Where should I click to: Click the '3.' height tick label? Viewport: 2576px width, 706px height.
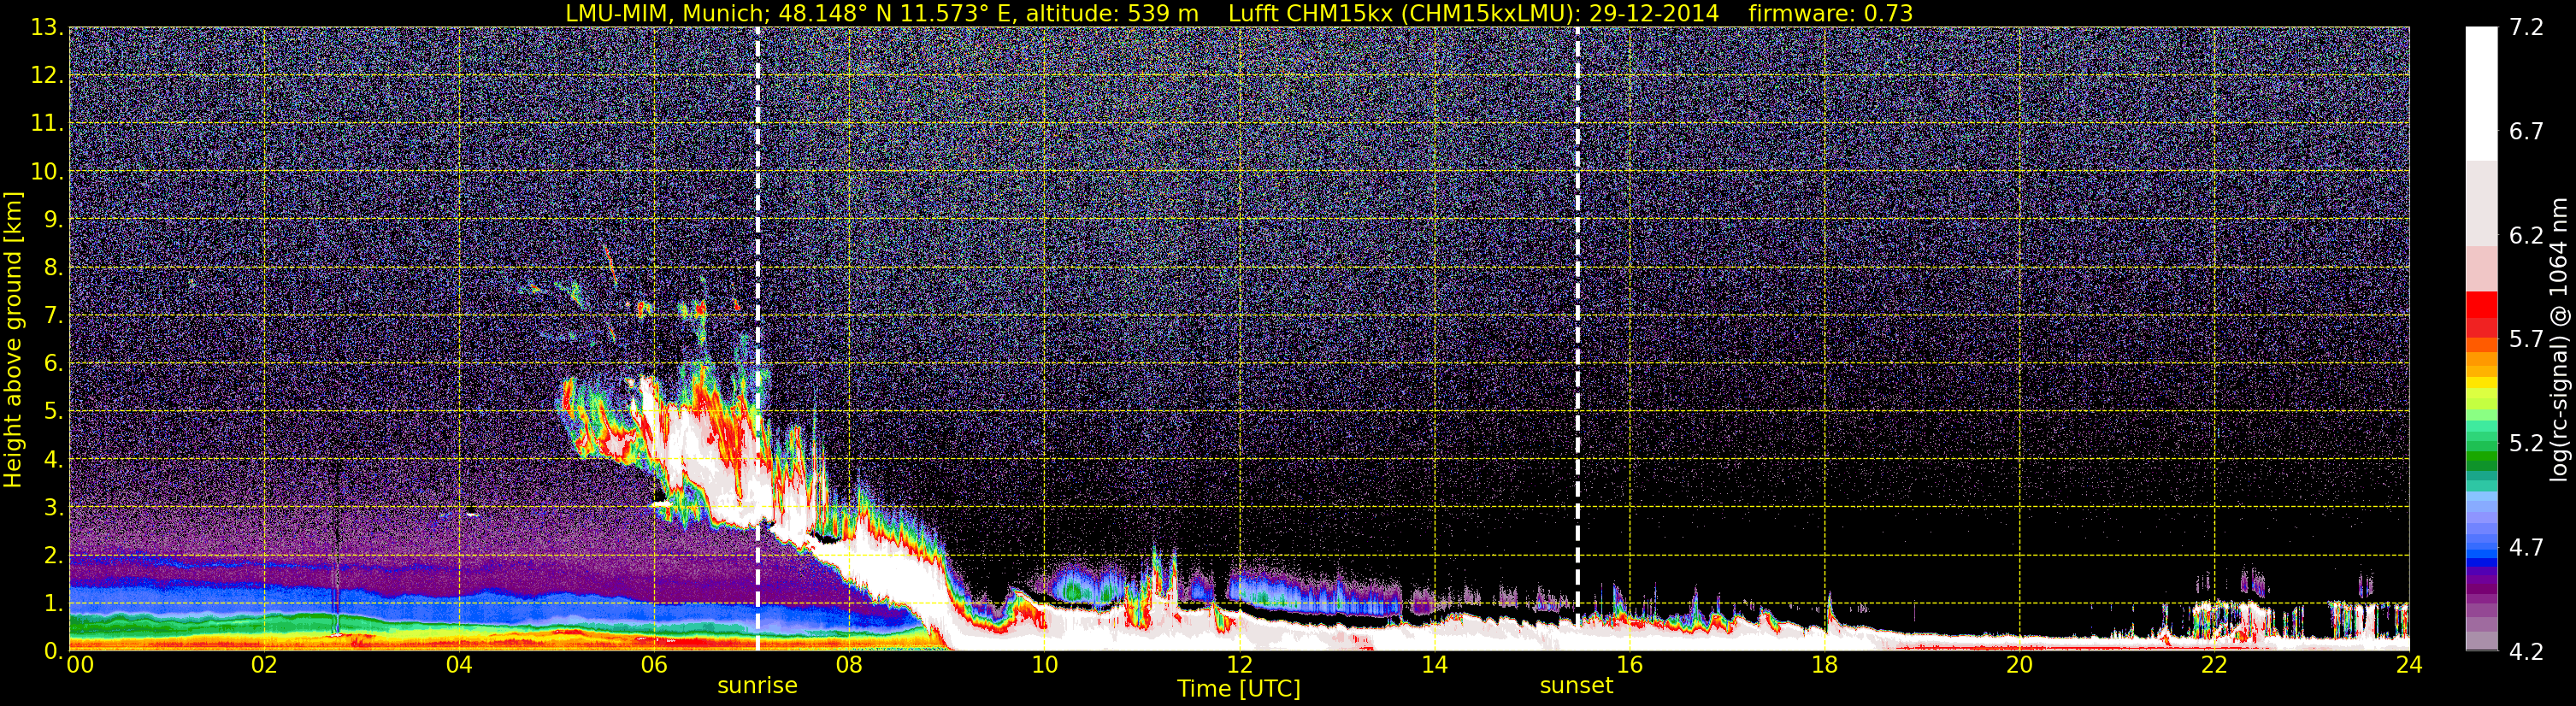pyautogui.click(x=53, y=508)
